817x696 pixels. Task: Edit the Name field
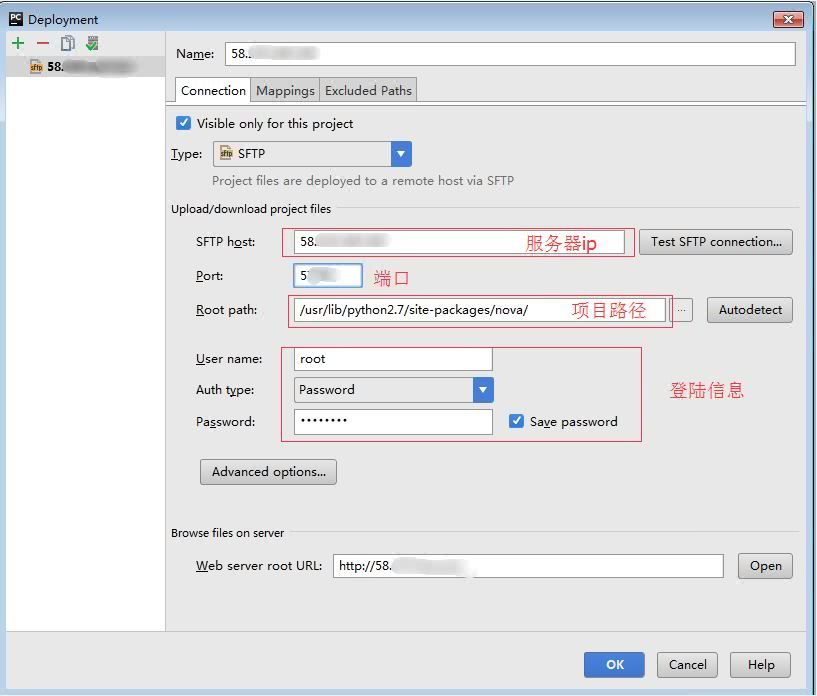(510, 54)
